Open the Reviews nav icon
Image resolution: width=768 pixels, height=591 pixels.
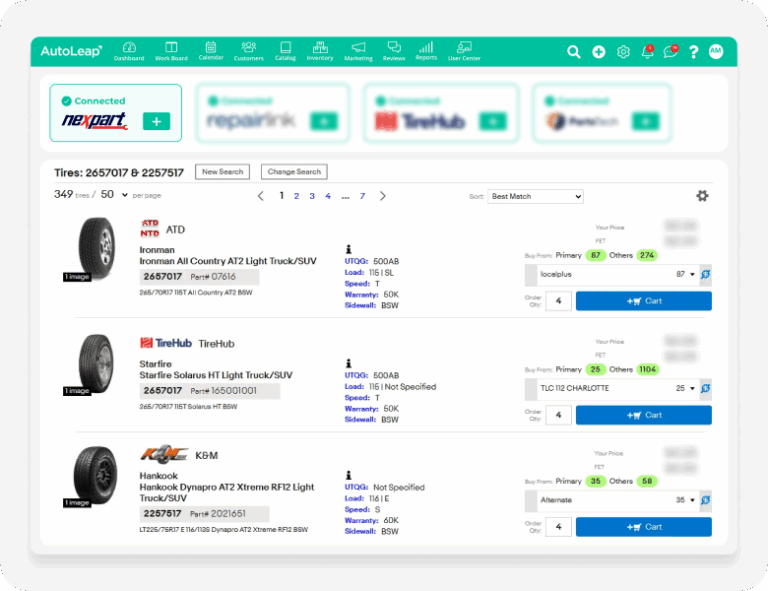click(394, 51)
